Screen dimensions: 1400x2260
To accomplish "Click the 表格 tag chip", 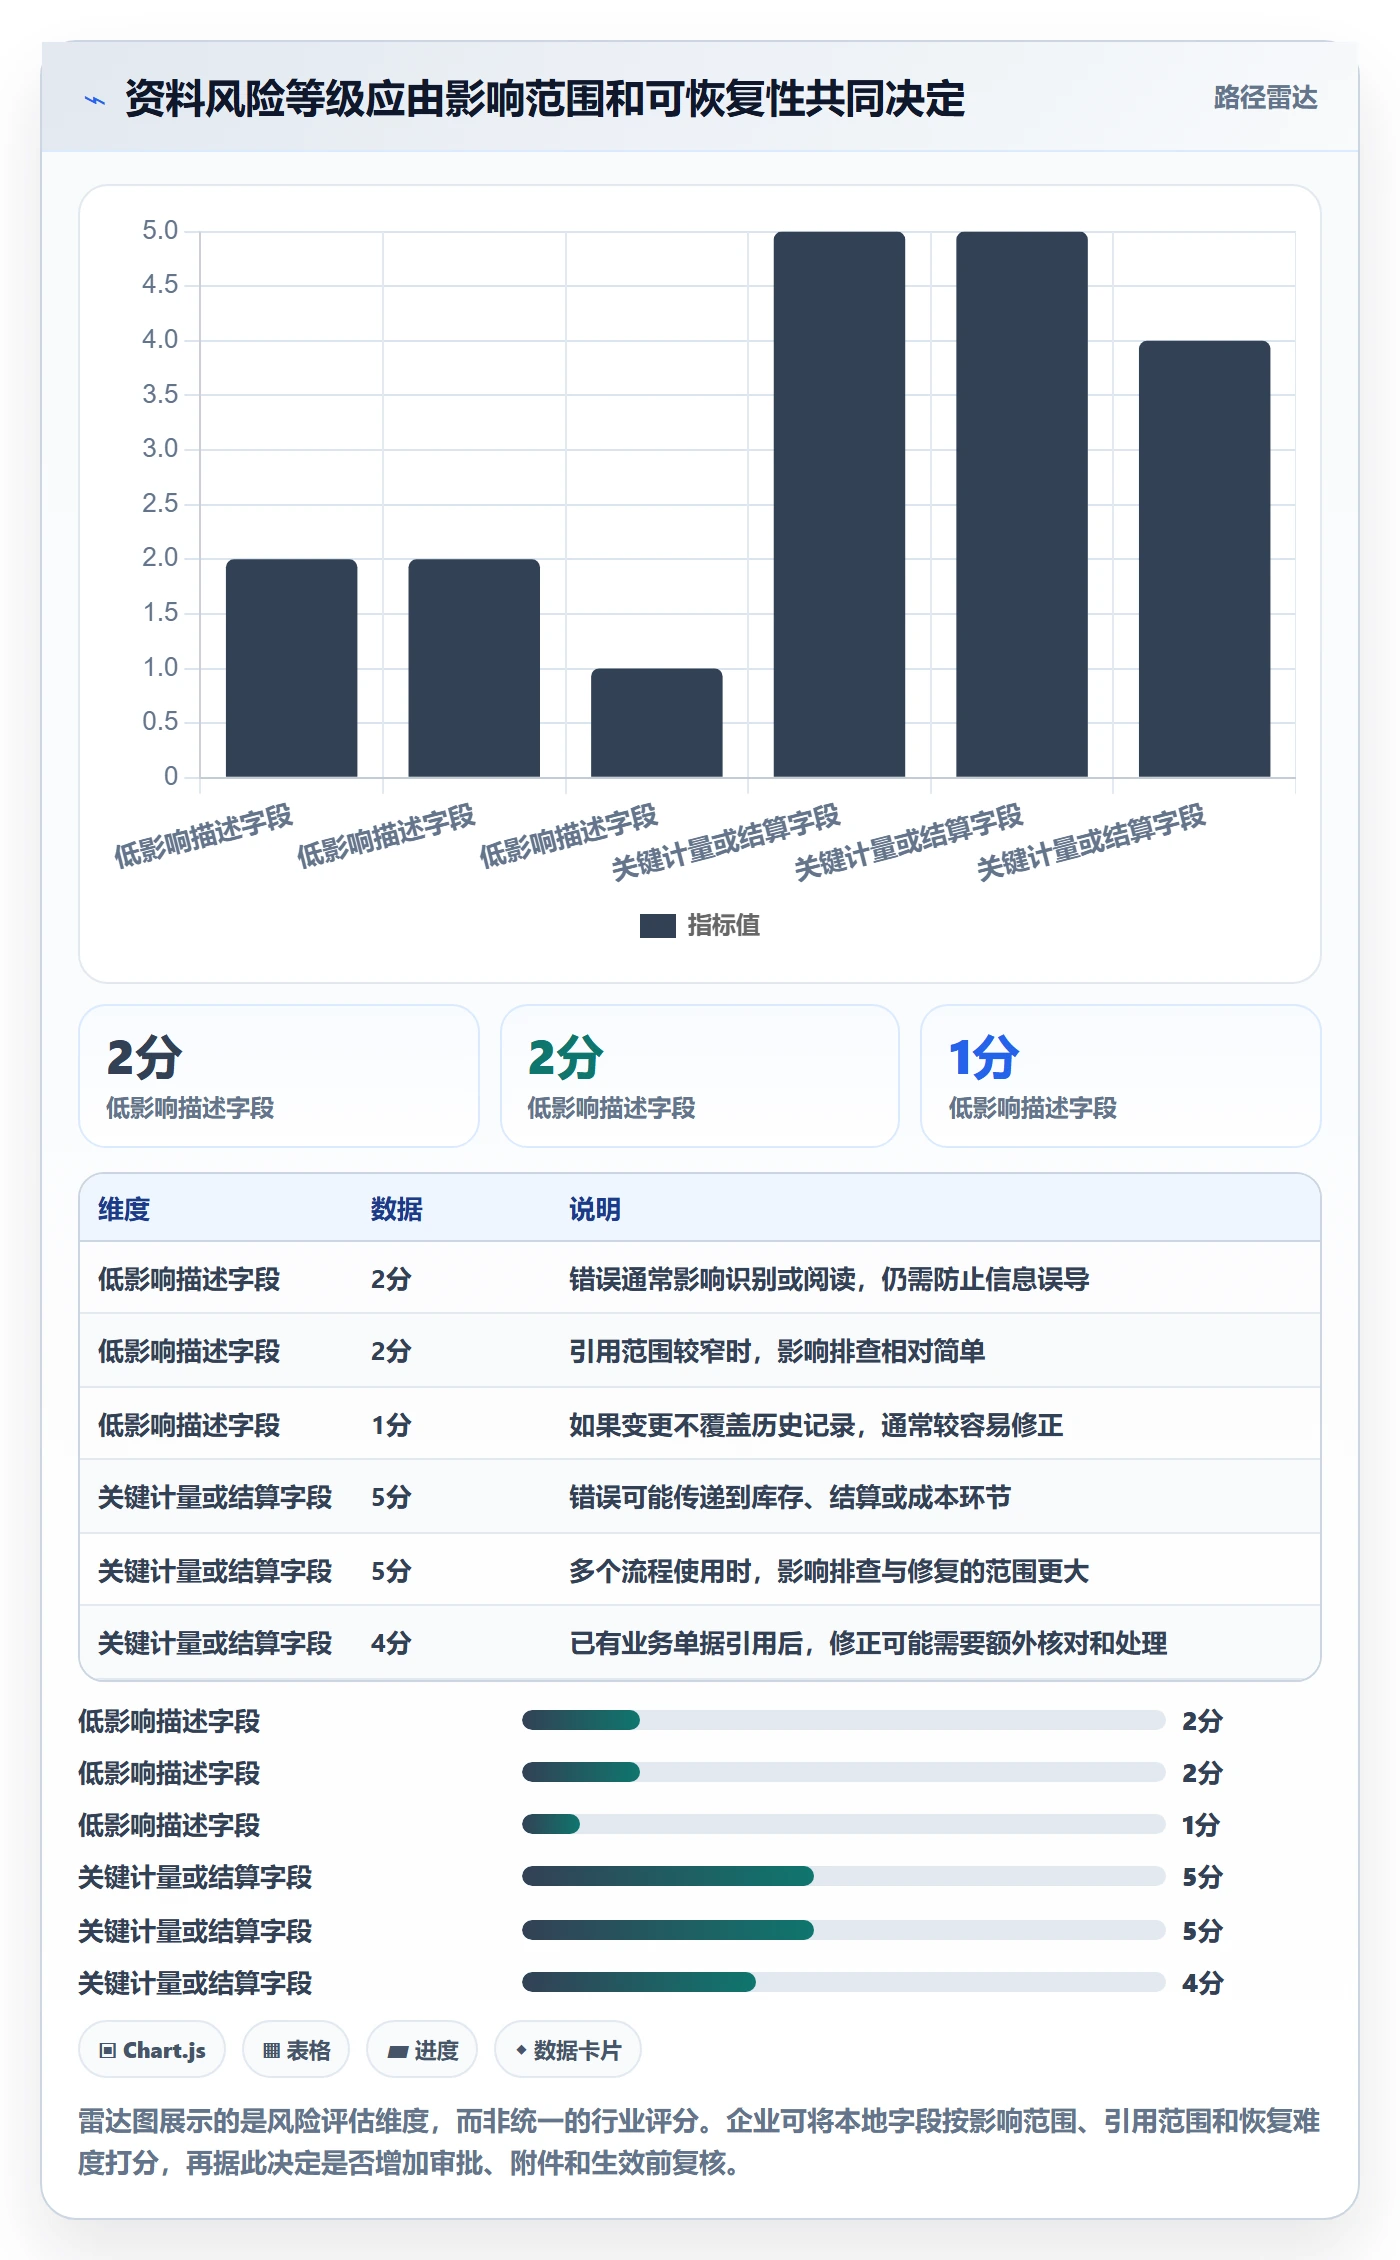I will [x=296, y=2050].
